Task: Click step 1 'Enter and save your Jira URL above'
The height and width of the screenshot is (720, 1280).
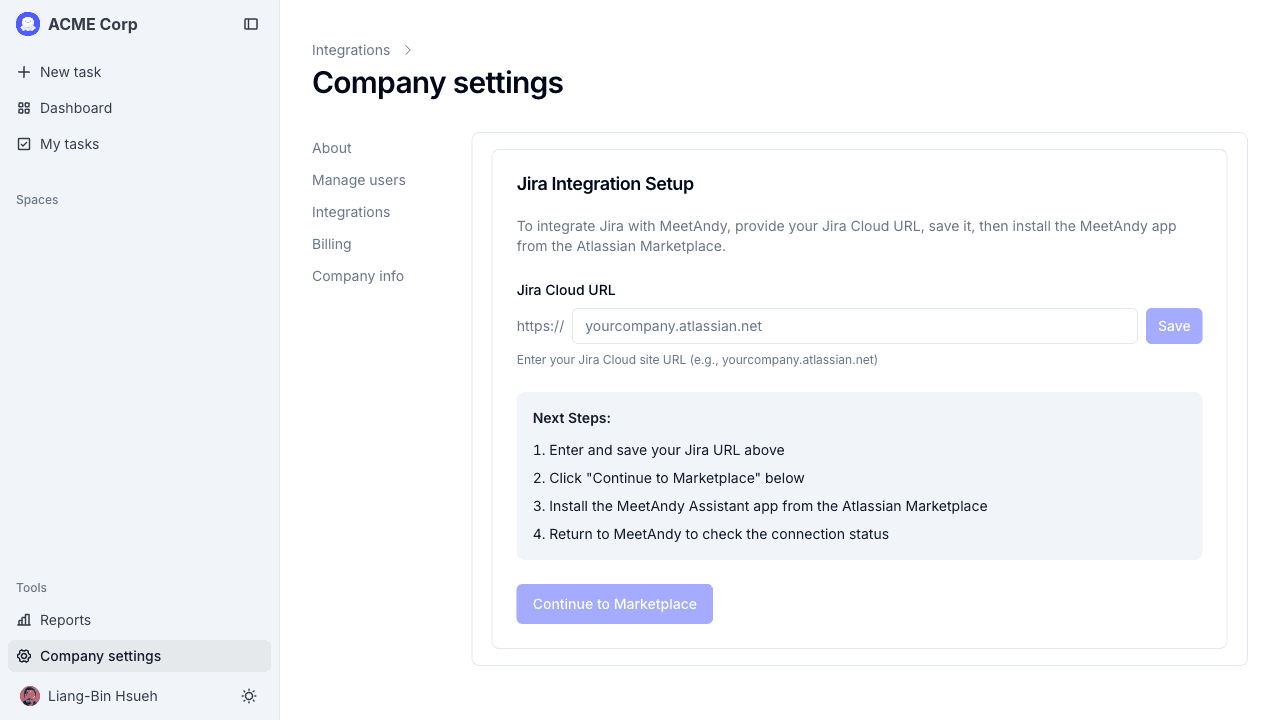Action: (659, 450)
